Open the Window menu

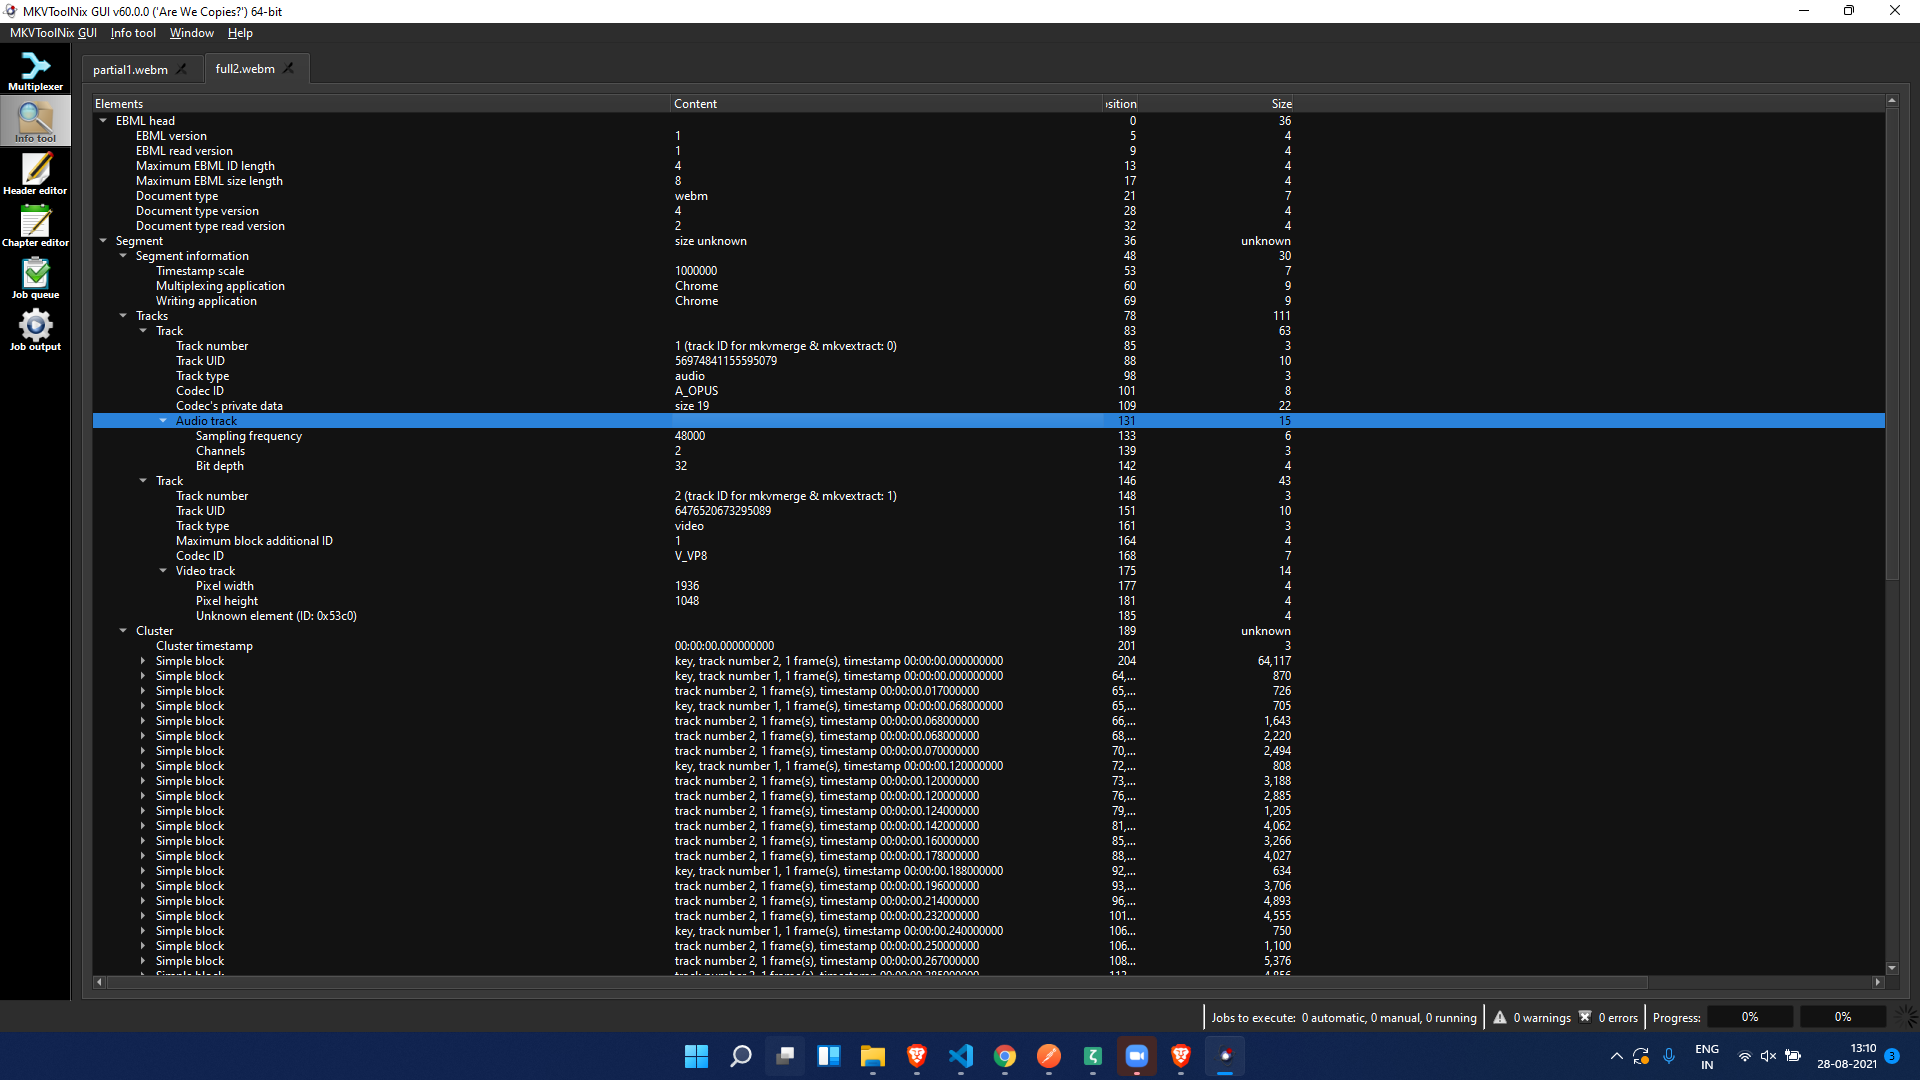[x=191, y=32]
